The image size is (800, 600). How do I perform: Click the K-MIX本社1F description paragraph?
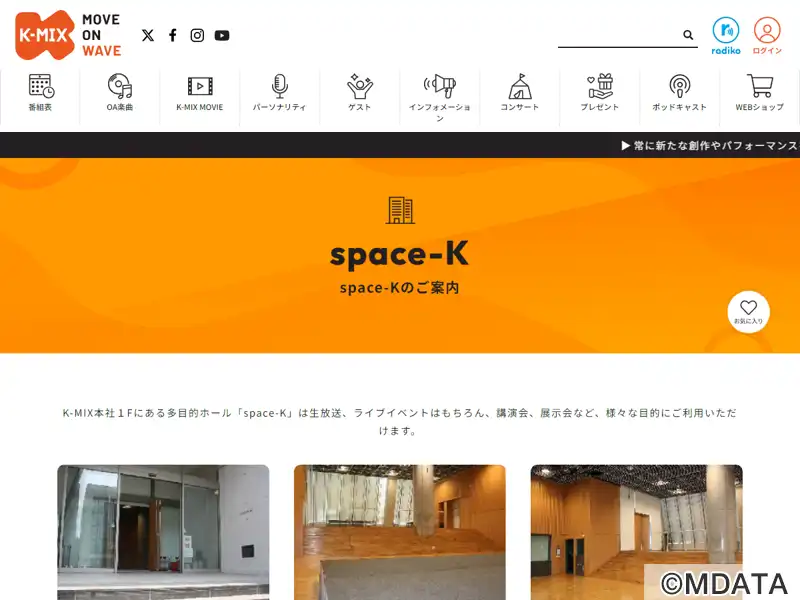399,421
